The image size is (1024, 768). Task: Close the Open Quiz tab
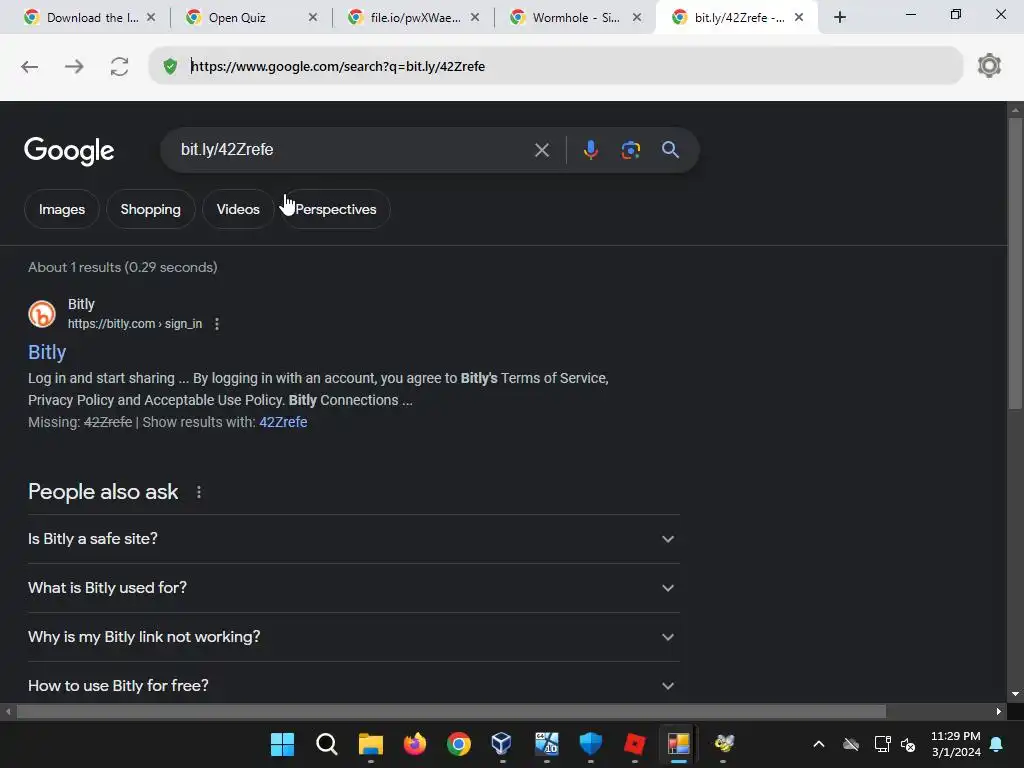(313, 18)
